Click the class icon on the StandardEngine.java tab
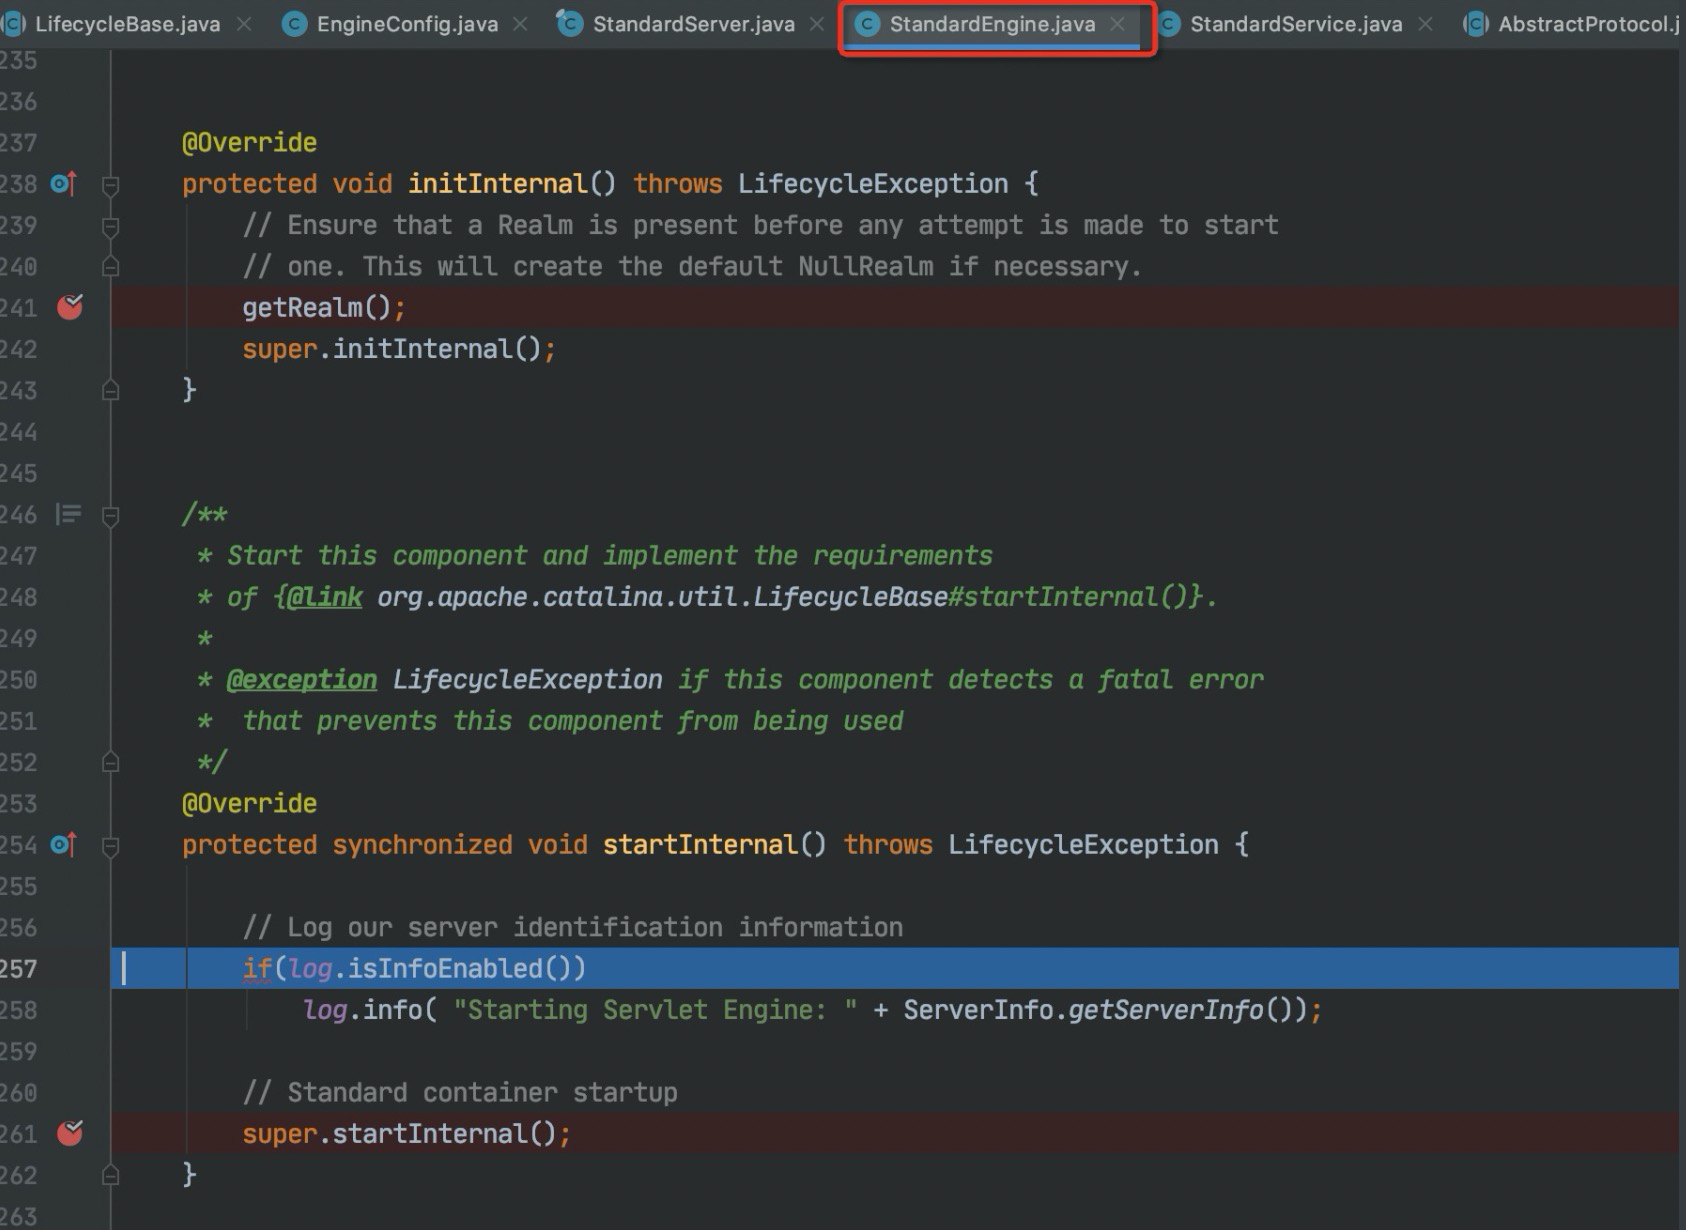This screenshot has width=1686, height=1230. [867, 24]
